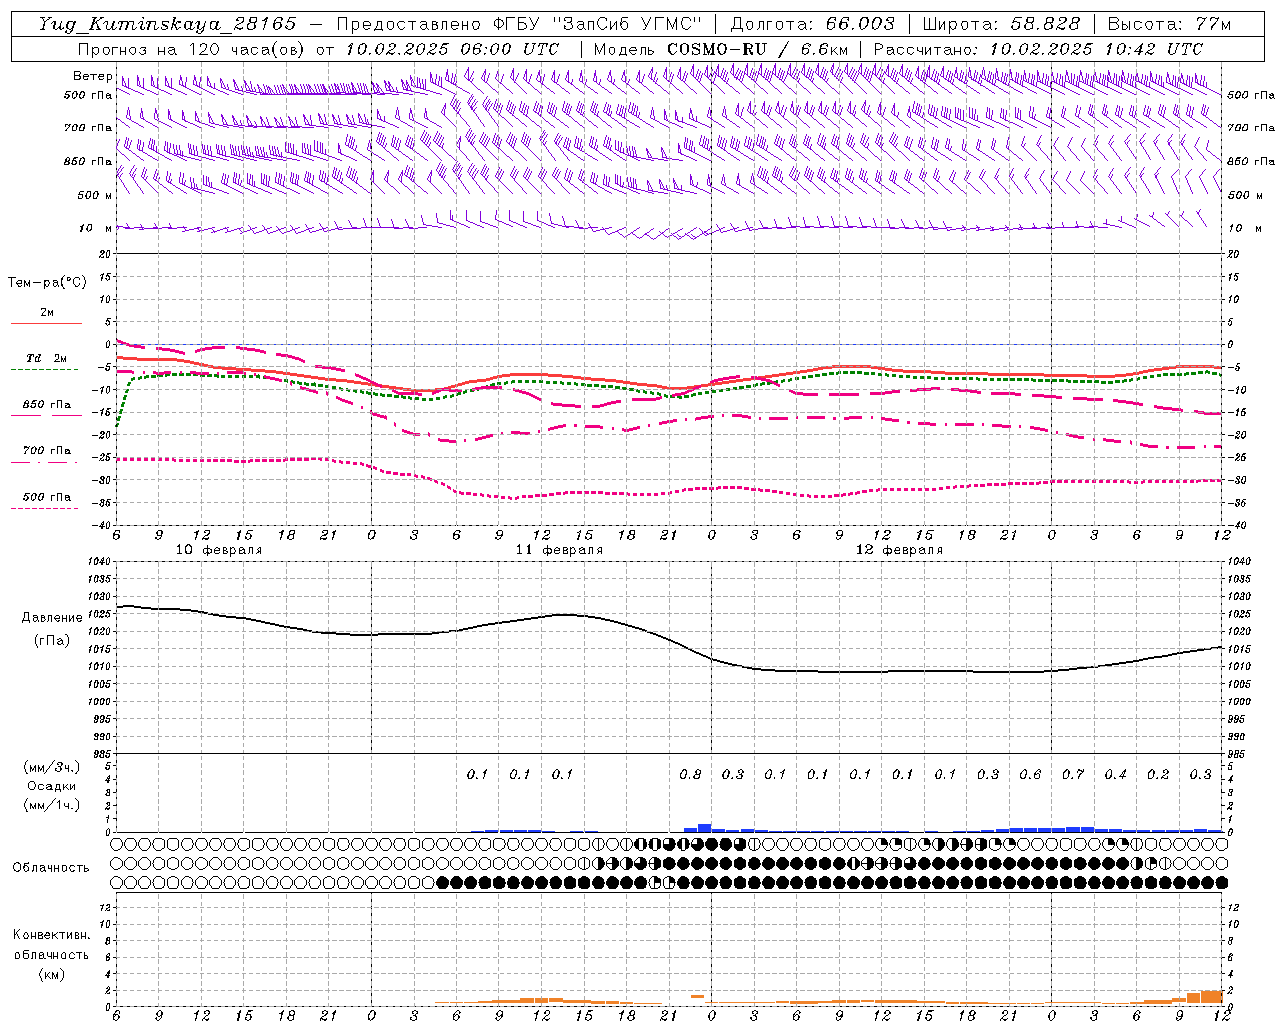
Task: Click the 0.6 three-hour precipitation value
Action: coord(1030,774)
